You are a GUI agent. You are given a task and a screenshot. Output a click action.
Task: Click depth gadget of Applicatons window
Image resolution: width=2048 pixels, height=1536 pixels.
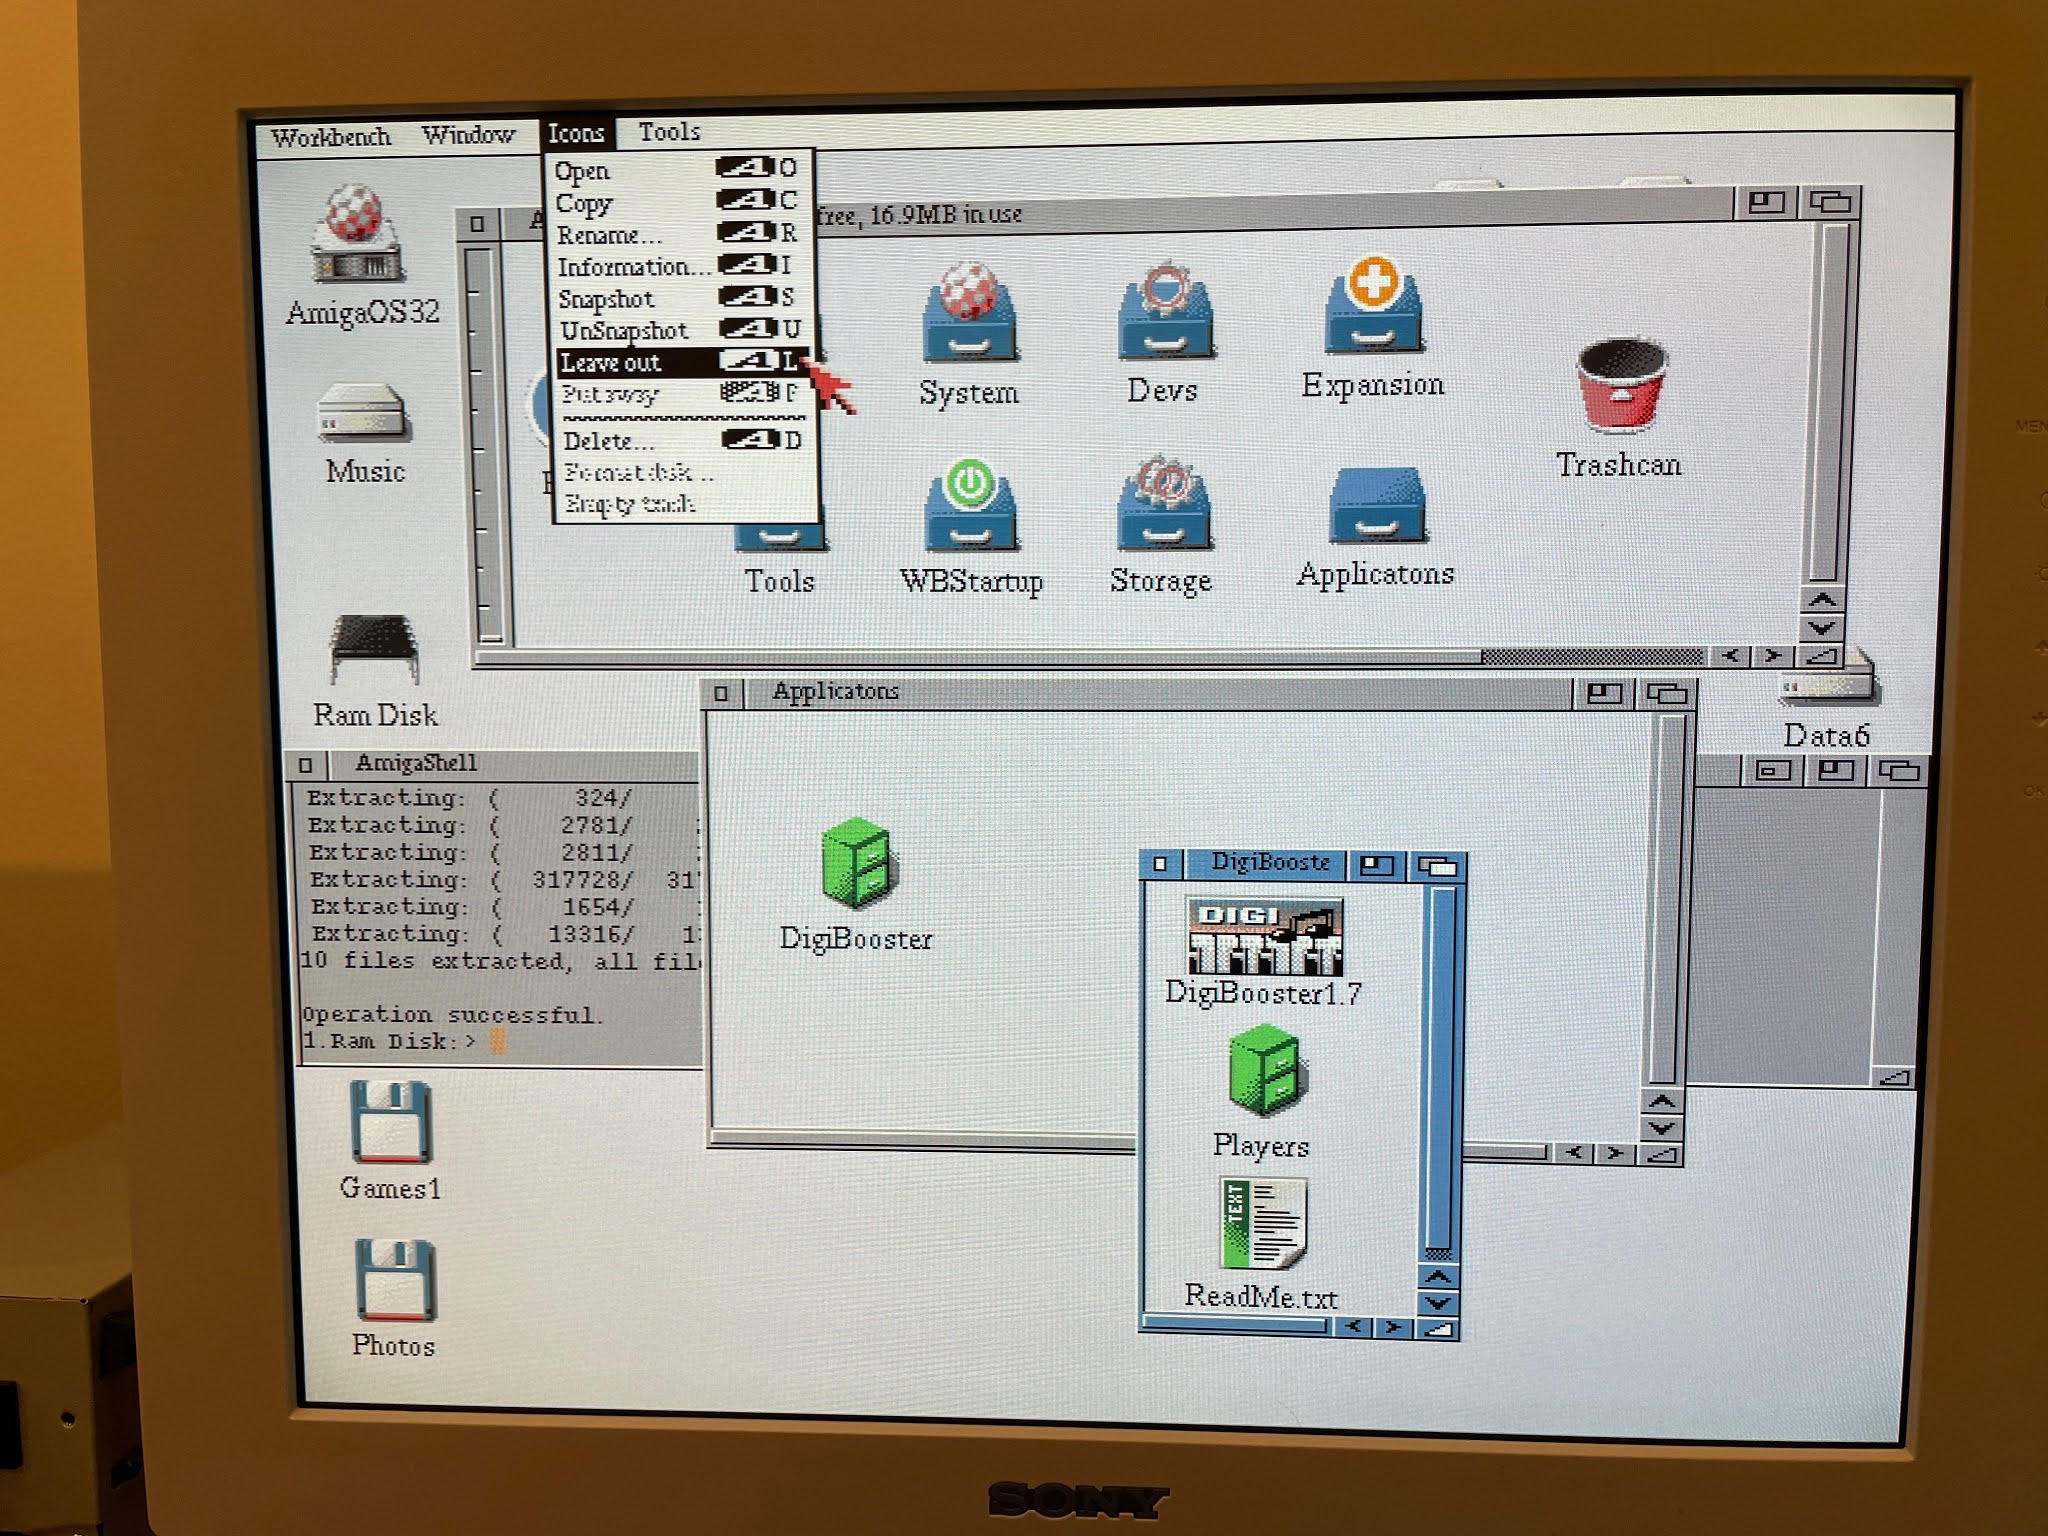[1666, 693]
